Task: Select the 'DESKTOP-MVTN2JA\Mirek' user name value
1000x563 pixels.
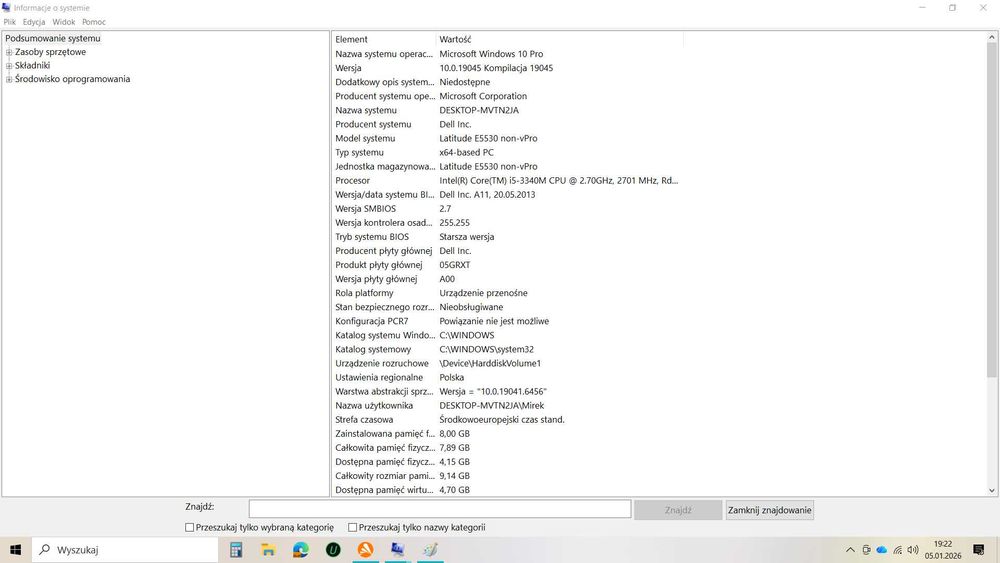Action: click(492, 406)
